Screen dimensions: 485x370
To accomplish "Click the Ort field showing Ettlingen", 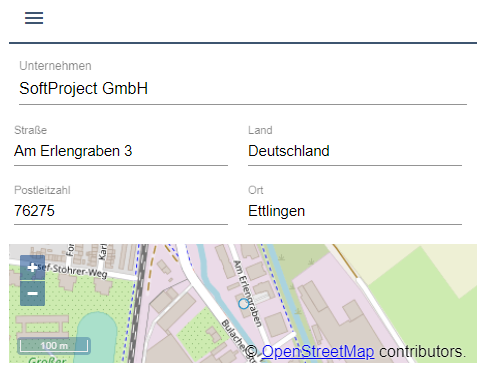I will point(355,211).
